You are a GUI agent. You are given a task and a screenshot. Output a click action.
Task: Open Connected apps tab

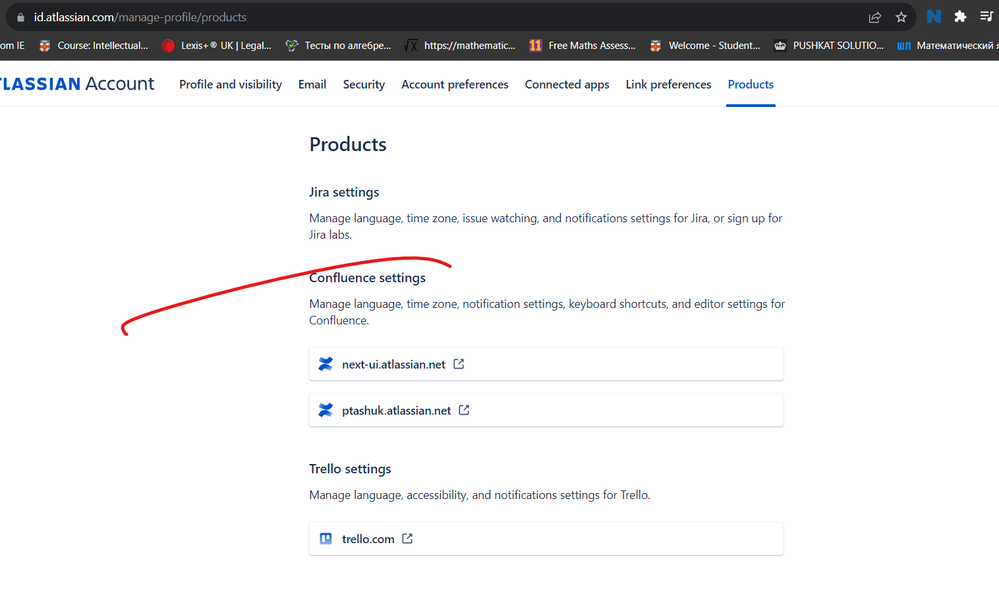(x=567, y=84)
